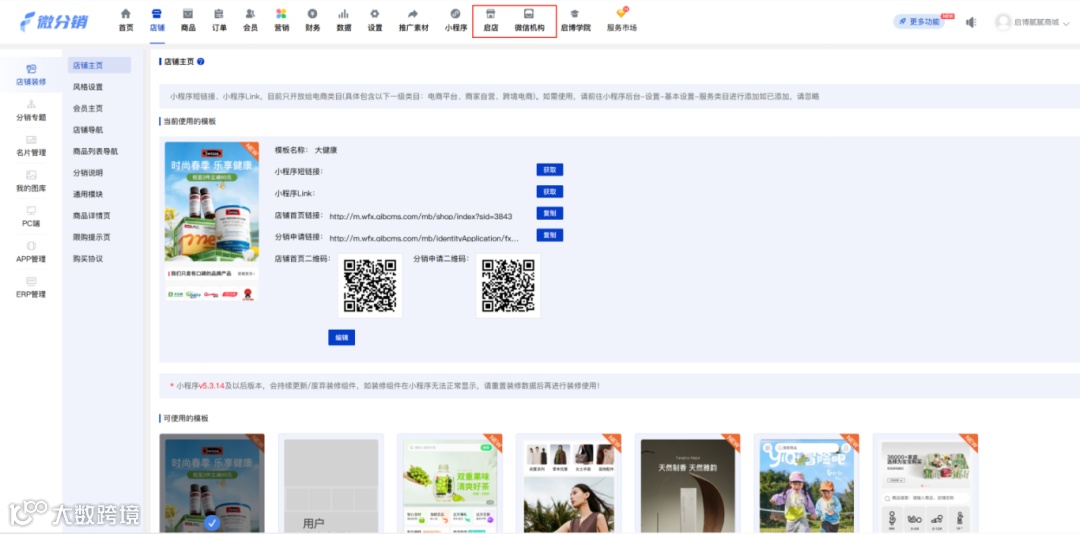Select the kids outdoor wear template
The width and height of the screenshot is (1080, 534).
pos(807,484)
